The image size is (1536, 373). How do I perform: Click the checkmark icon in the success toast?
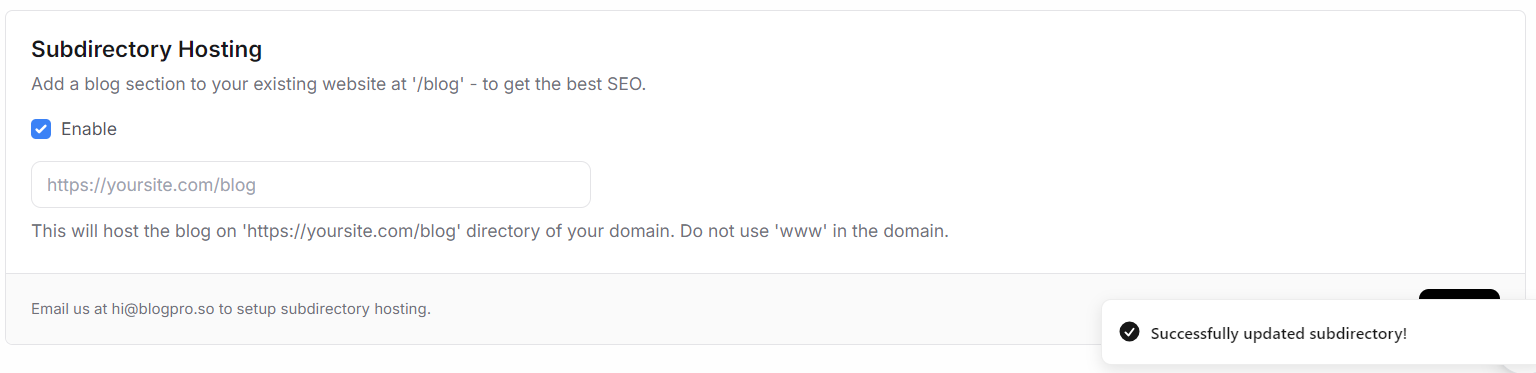pyautogui.click(x=1130, y=332)
